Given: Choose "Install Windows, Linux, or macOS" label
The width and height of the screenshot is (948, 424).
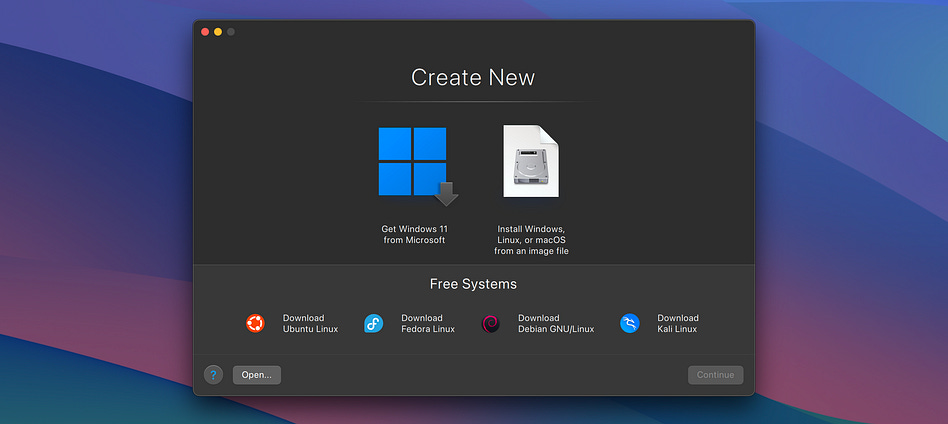Looking at the screenshot, I should click(x=531, y=240).
